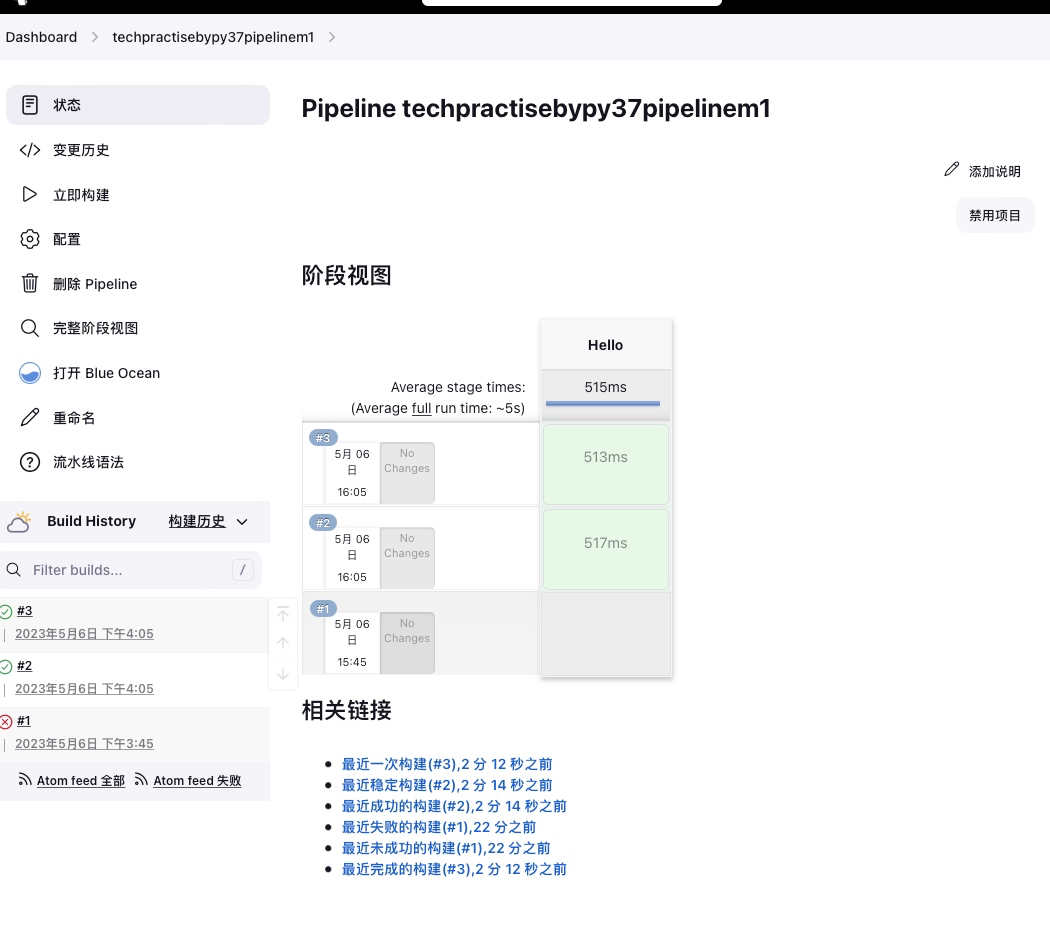The image size is (1050, 942).
Task: Click 最近一次构建(#3) link
Action: tap(447, 764)
